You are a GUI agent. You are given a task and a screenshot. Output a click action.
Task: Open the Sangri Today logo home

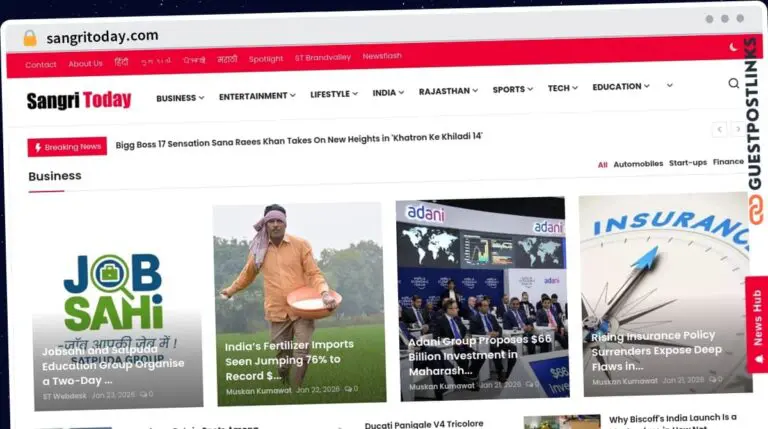(x=78, y=100)
